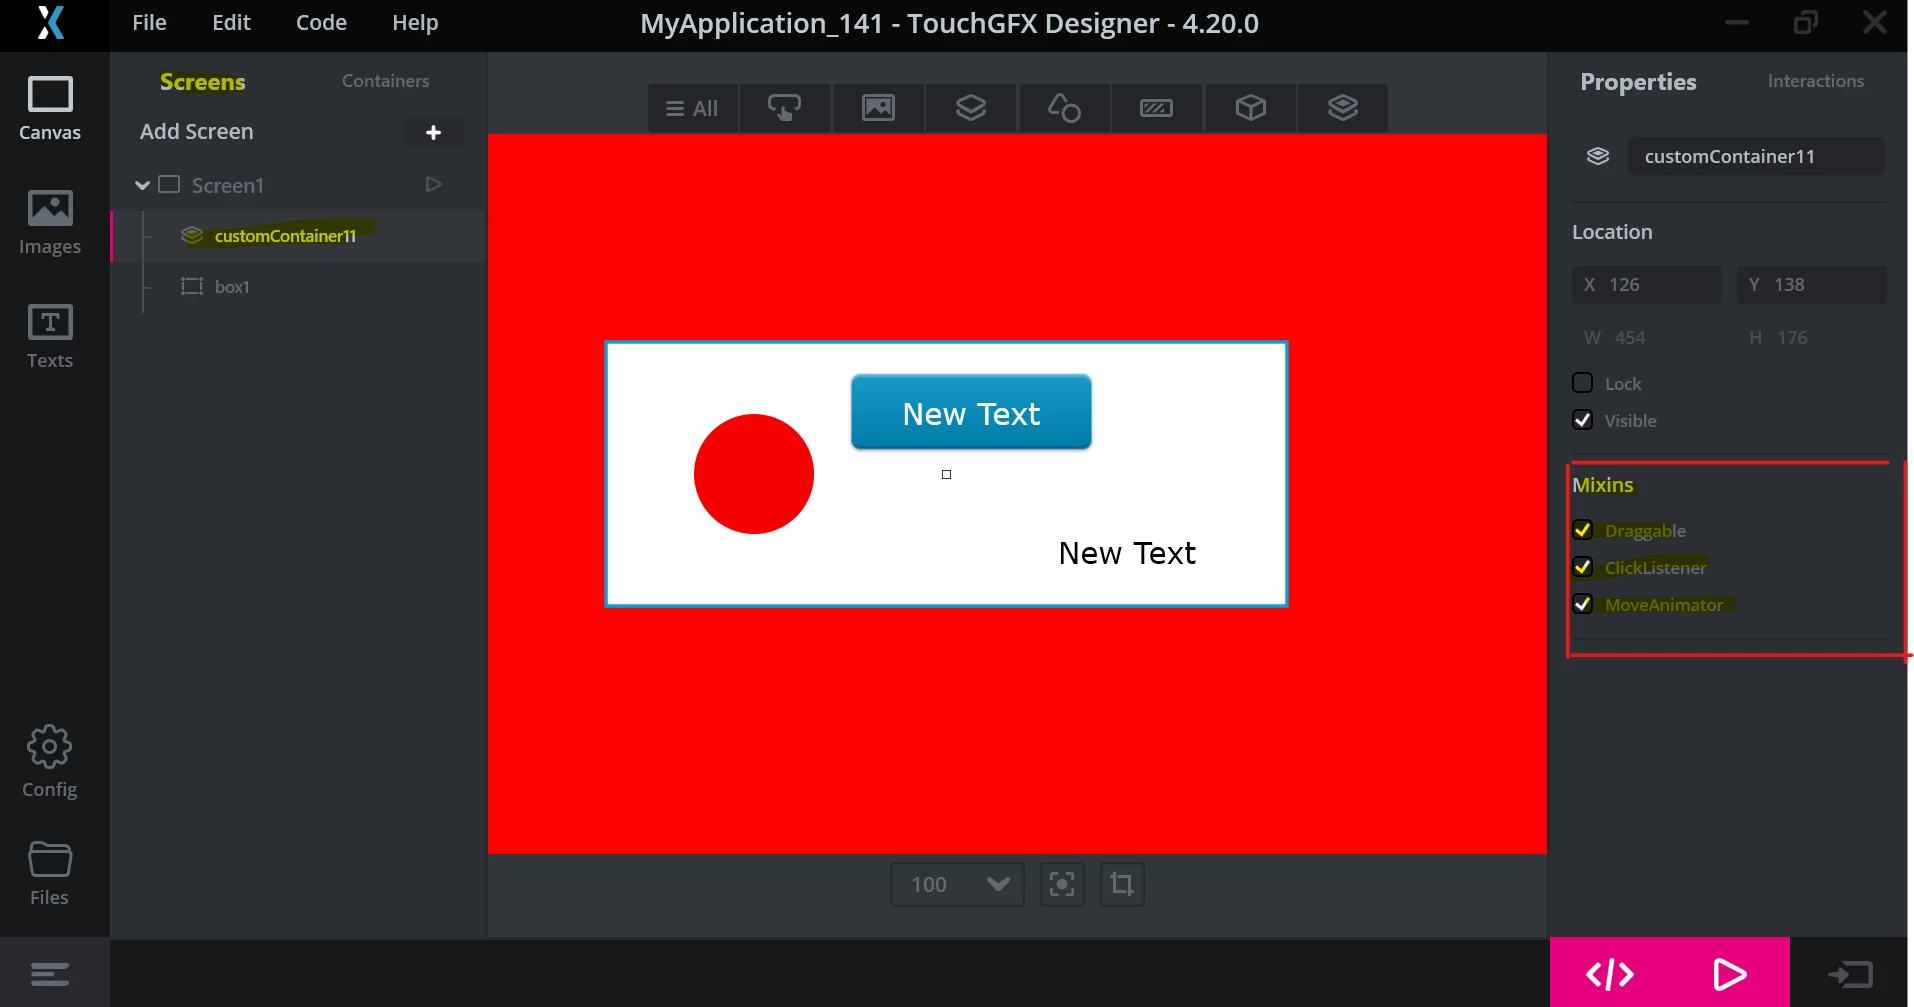
Task: Open the zoom level dropdown
Action: 957,884
